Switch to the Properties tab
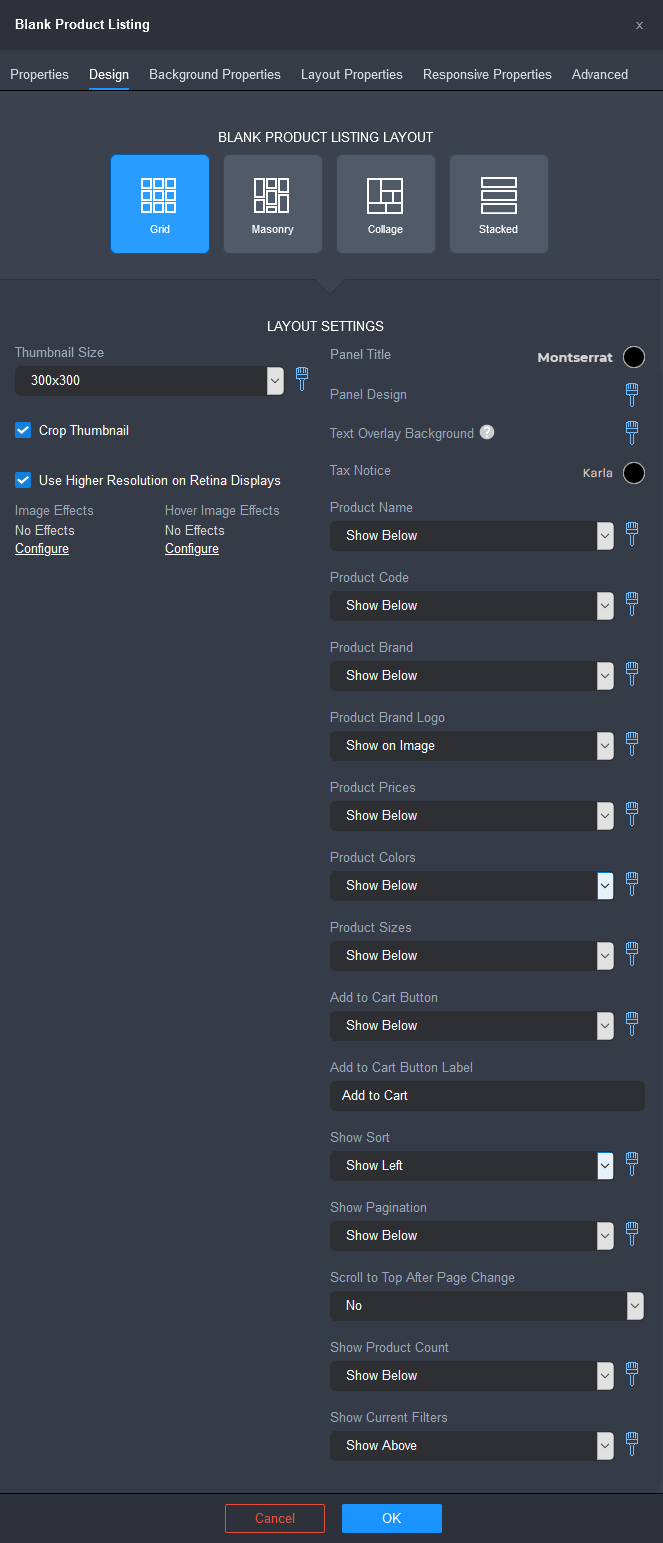 pos(40,75)
